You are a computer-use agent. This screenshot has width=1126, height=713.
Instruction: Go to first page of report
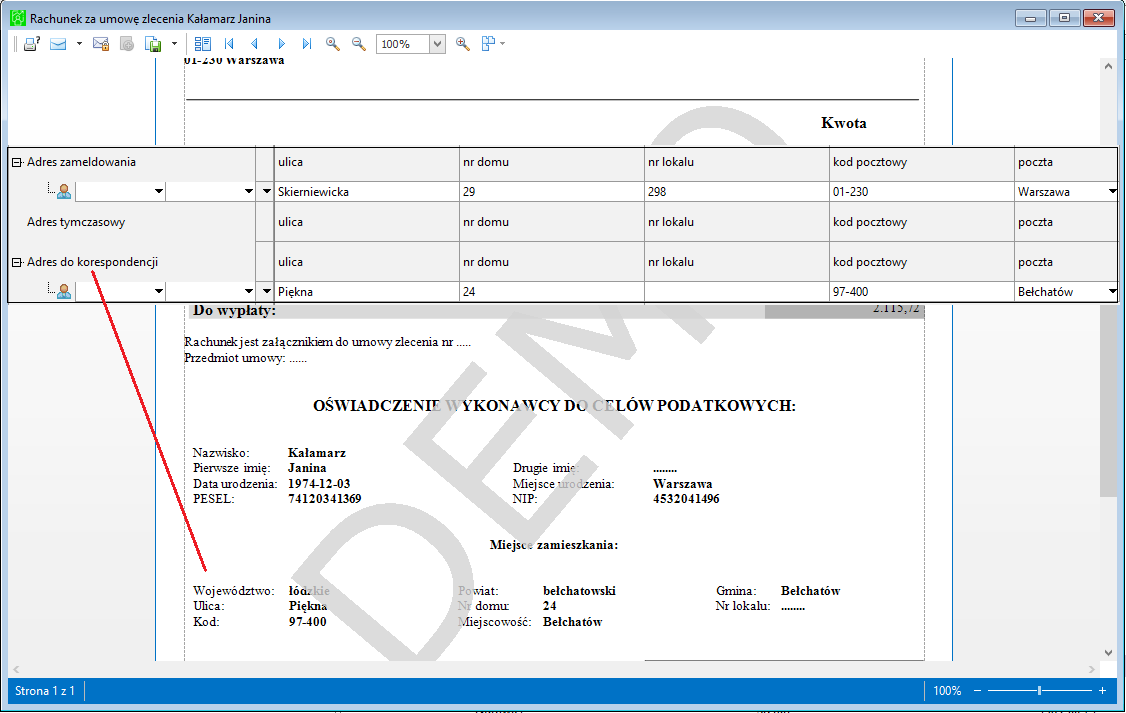tap(229, 45)
